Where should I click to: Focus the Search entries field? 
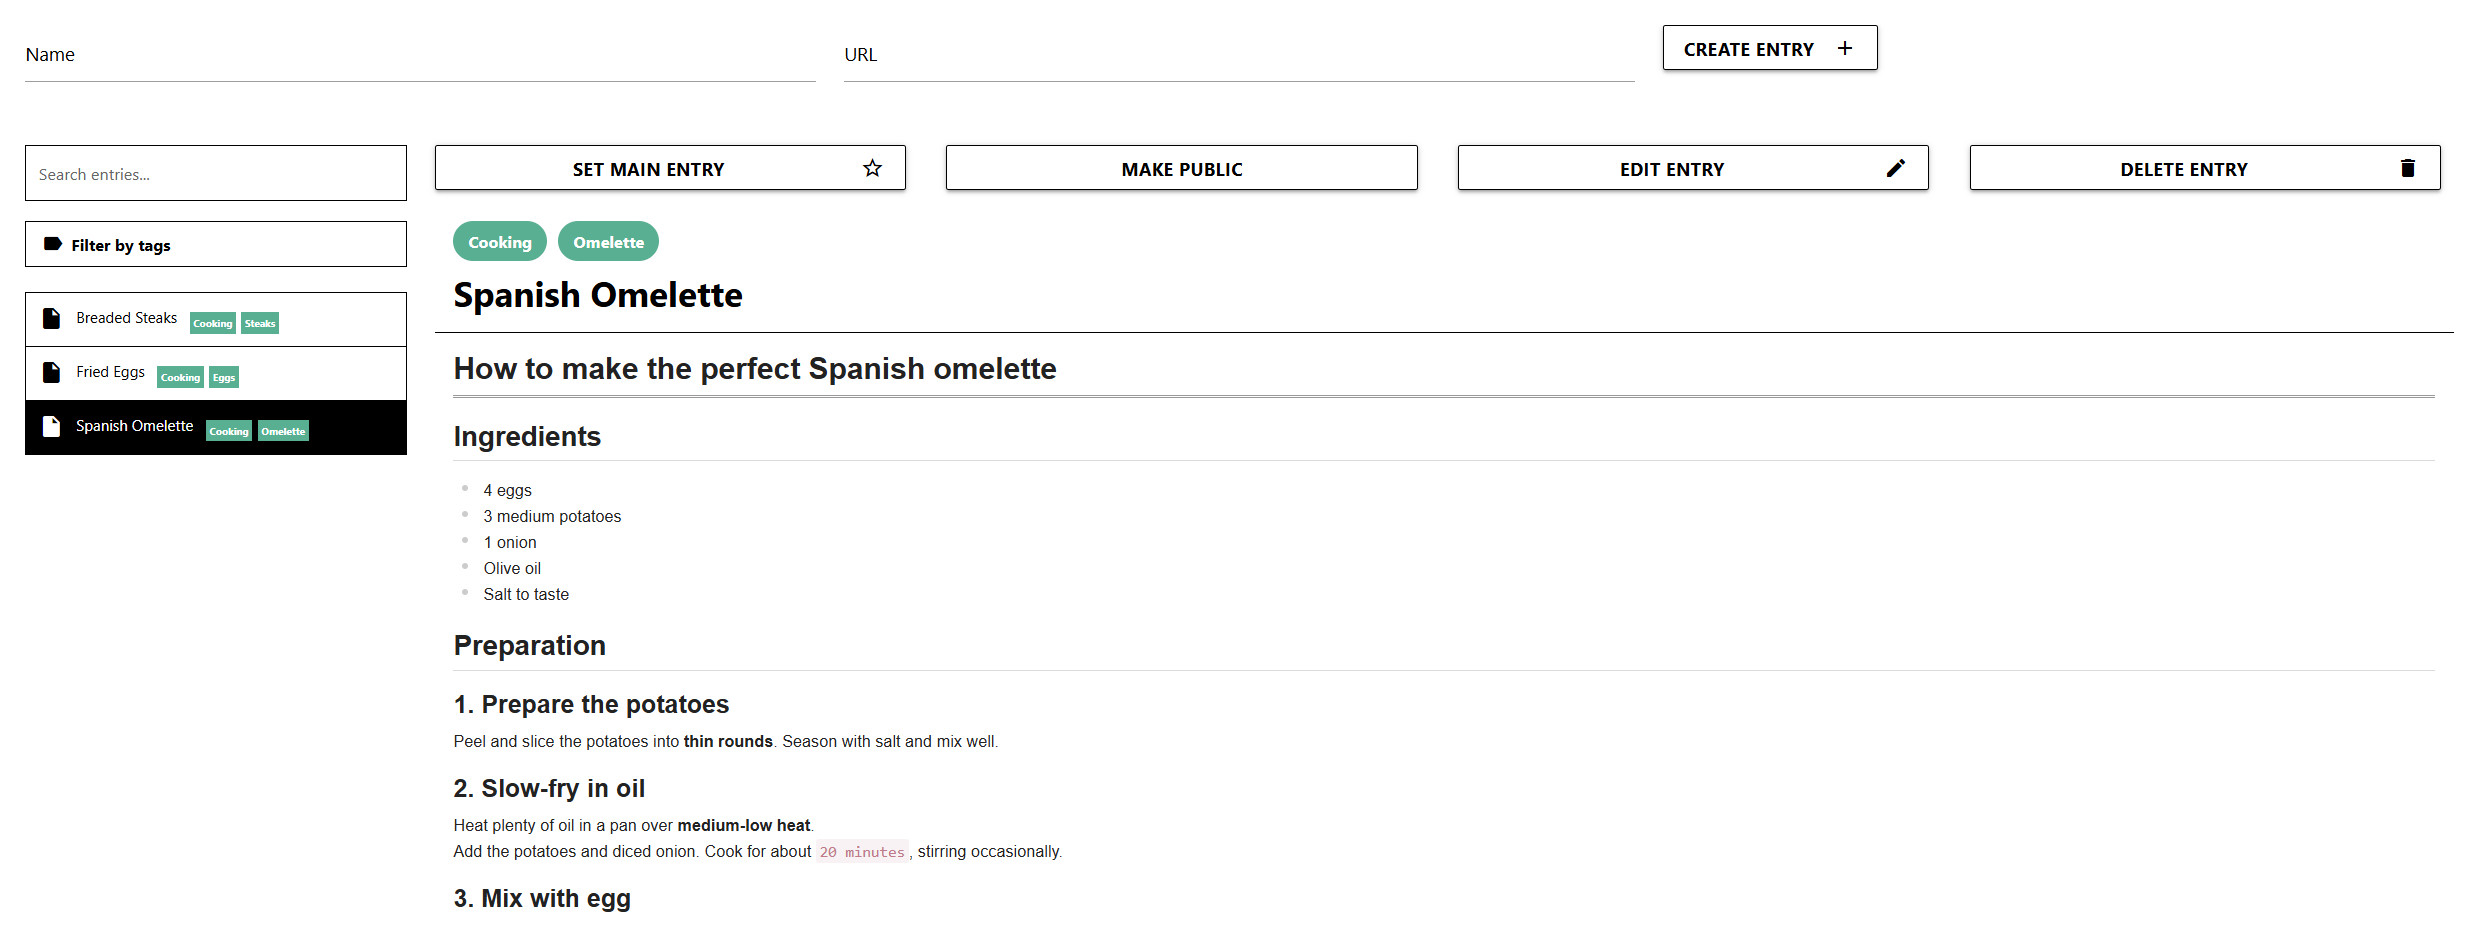(x=215, y=174)
